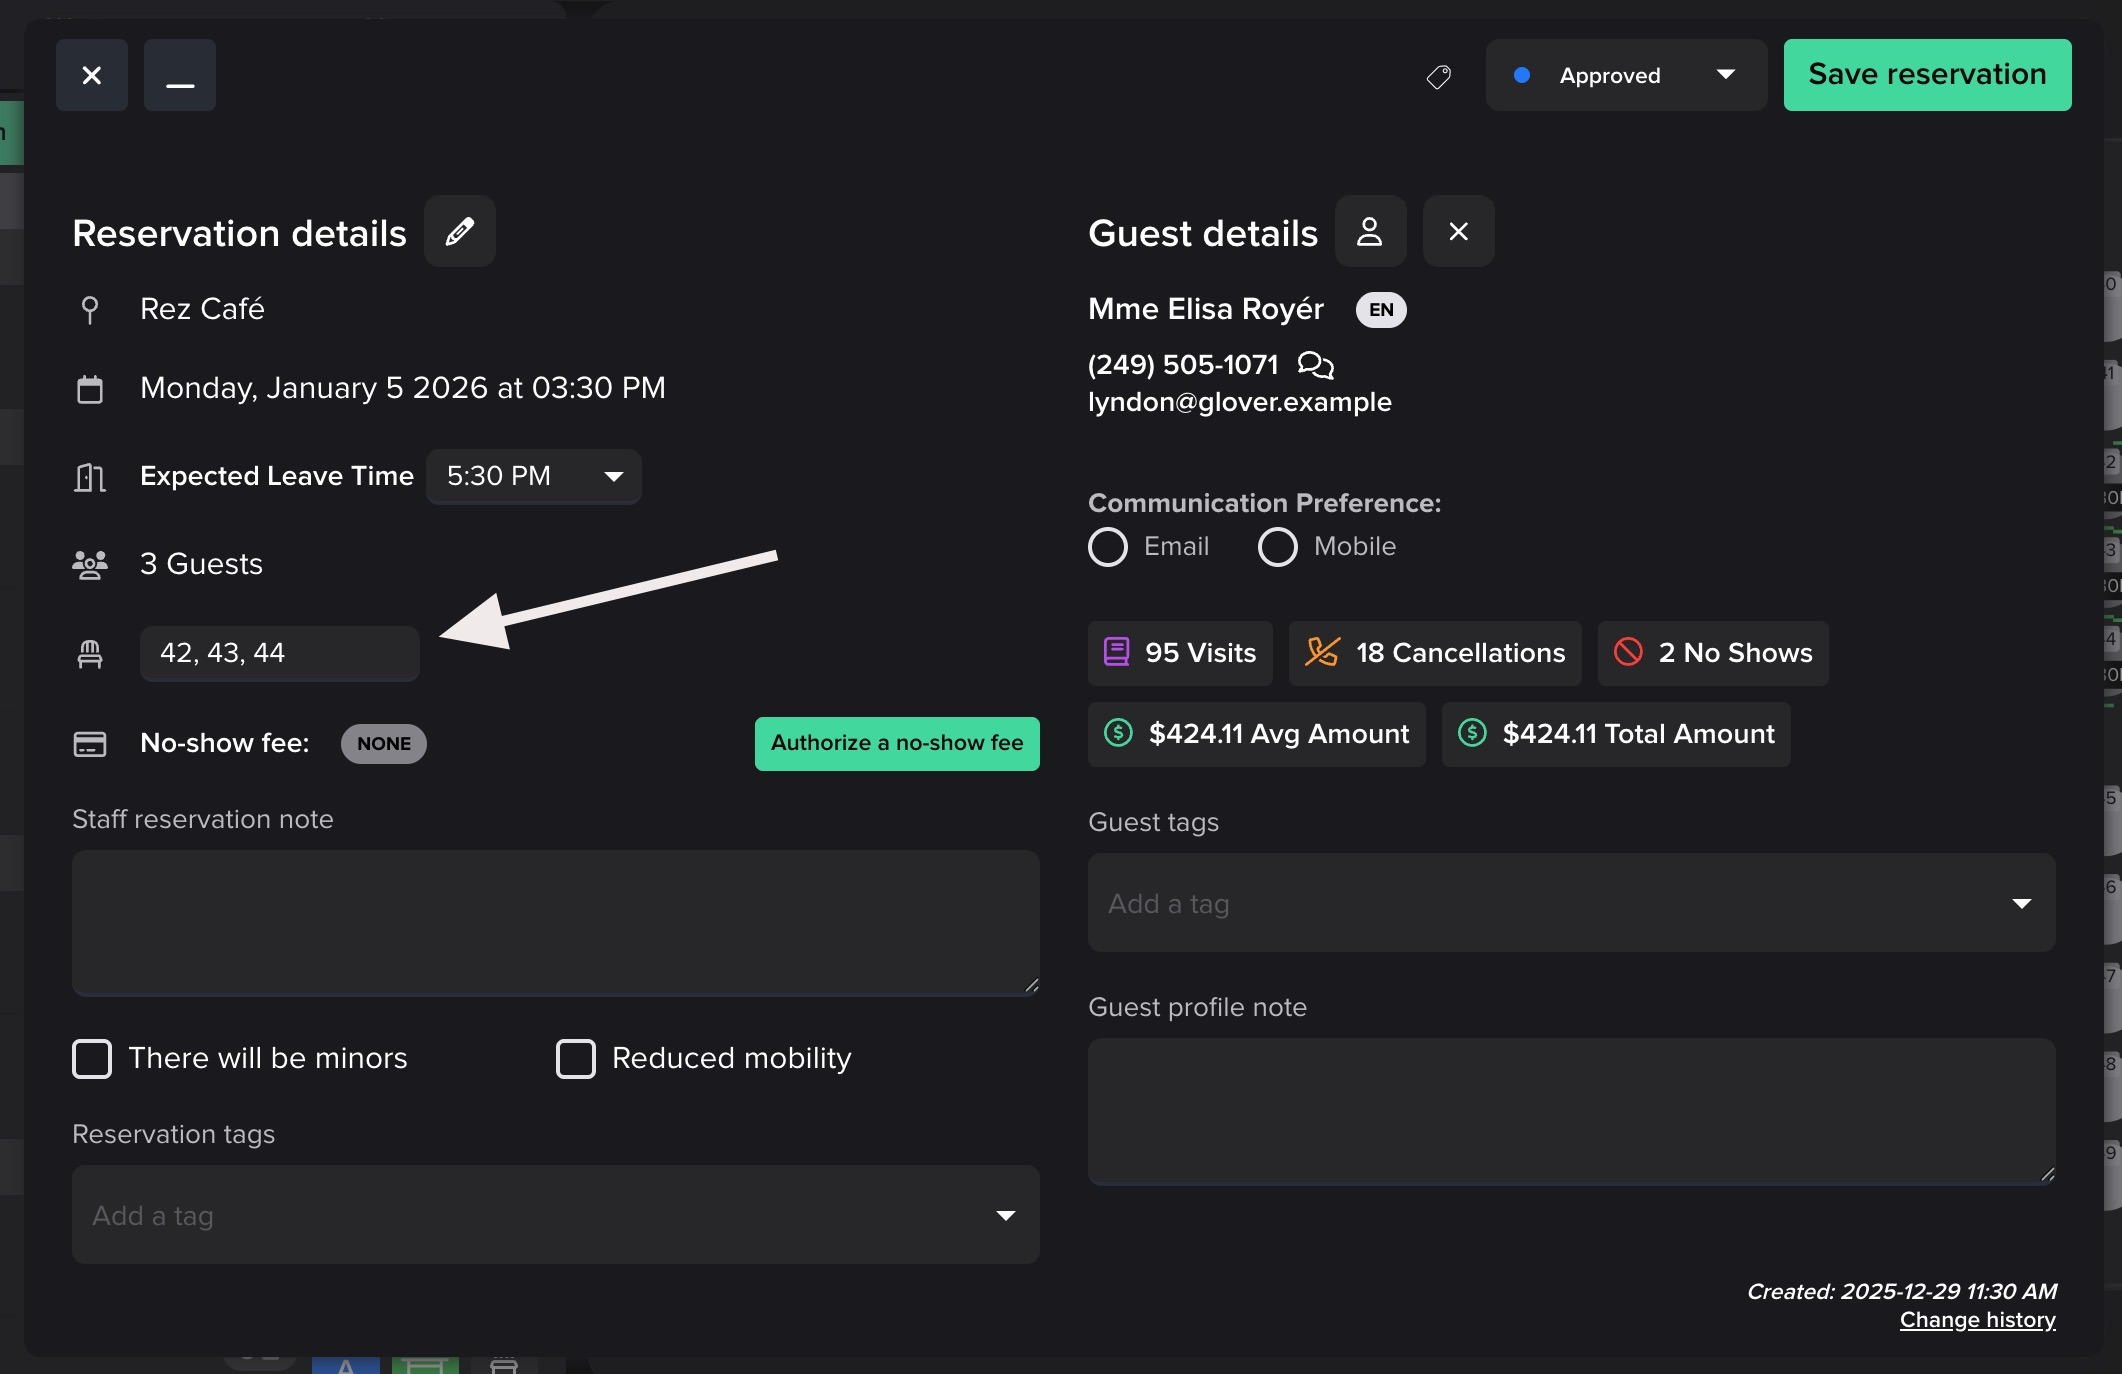Viewport: 2122px width, 1374px height.
Task: Click the 95 Visits badge
Action: click(x=1180, y=653)
